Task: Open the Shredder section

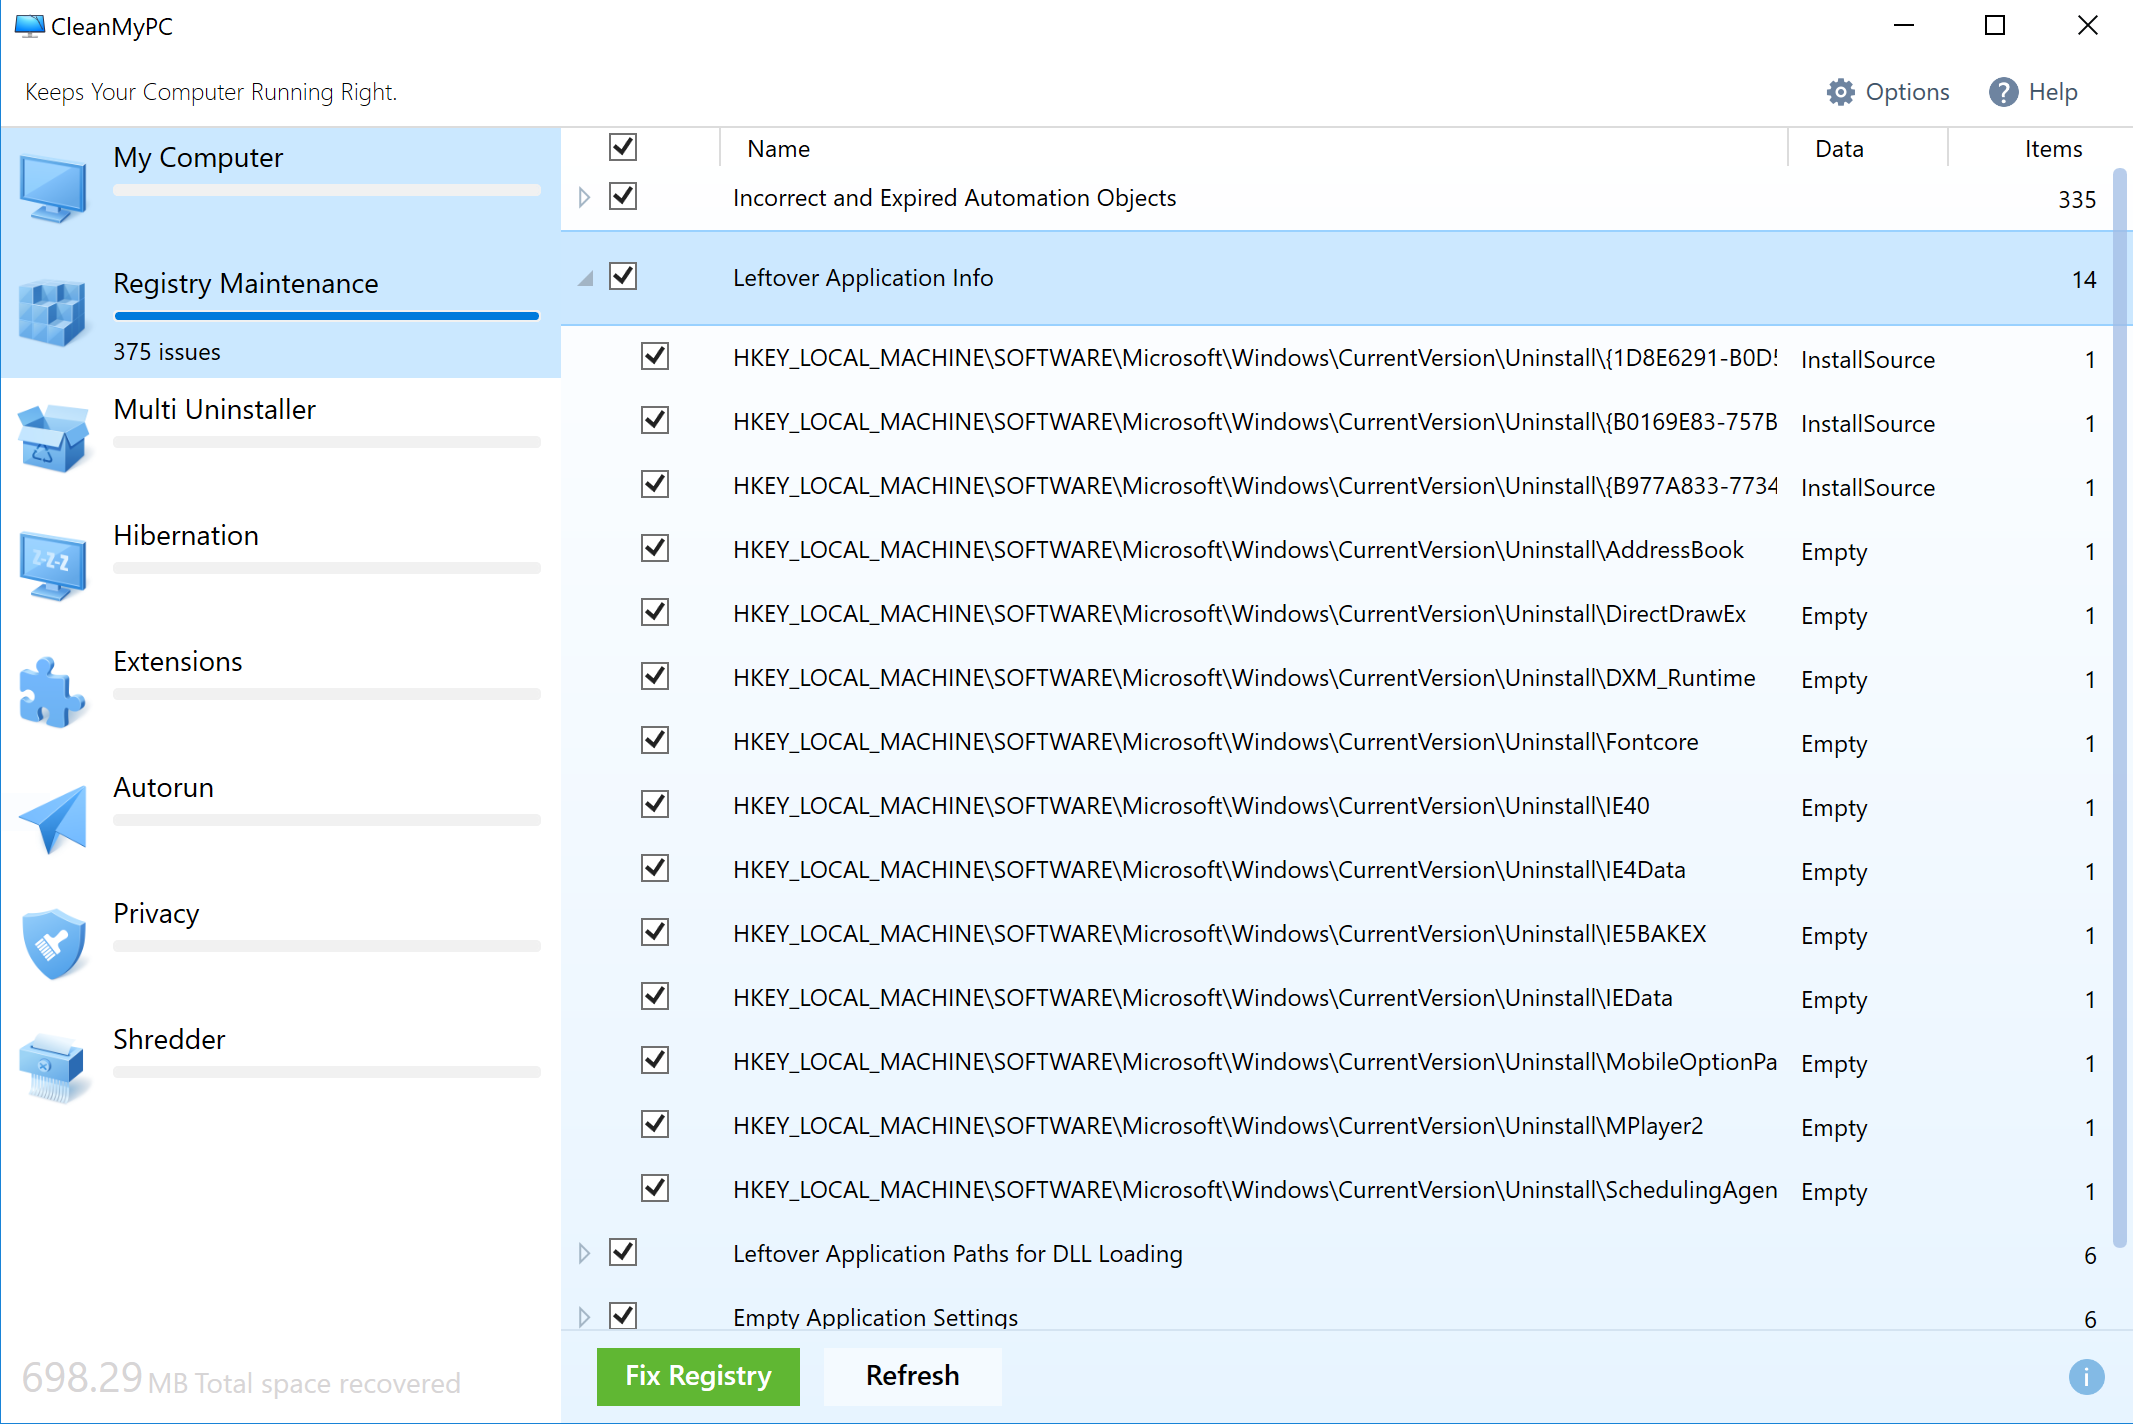Action: click(x=281, y=1070)
